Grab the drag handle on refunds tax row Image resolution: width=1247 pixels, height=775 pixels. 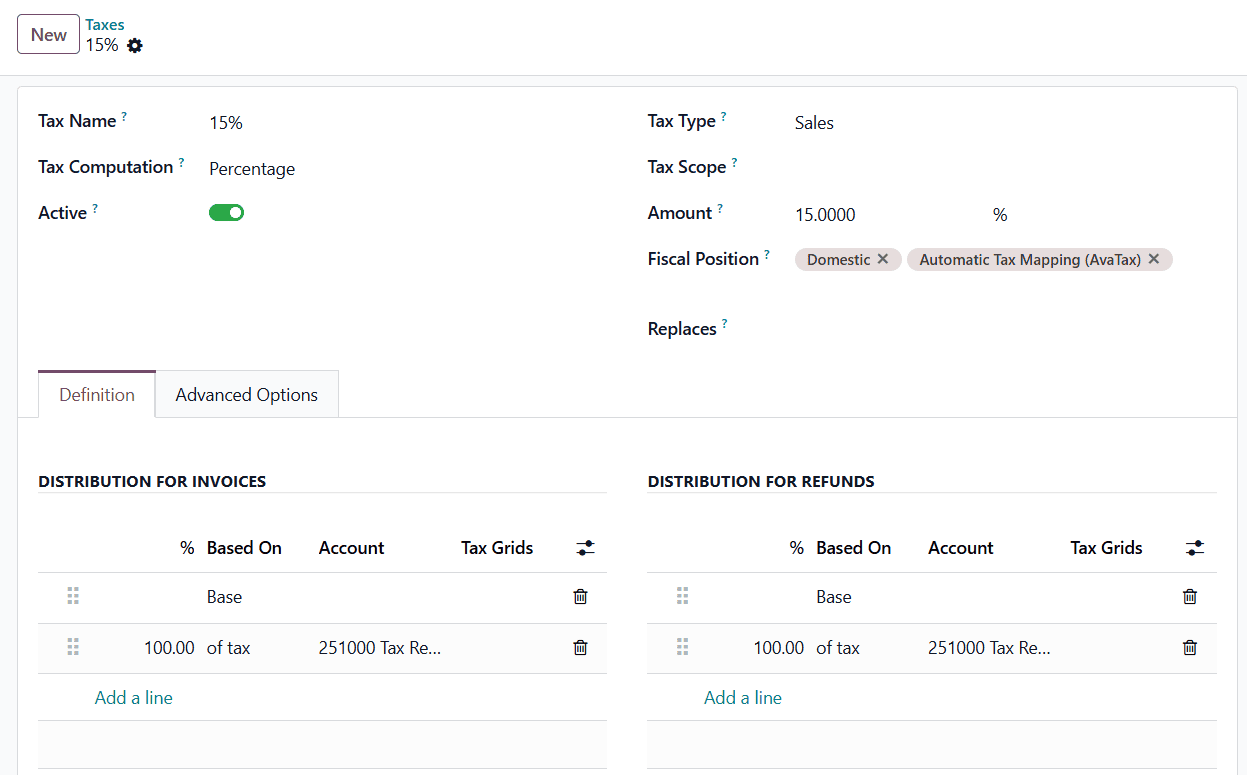click(682, 647)
